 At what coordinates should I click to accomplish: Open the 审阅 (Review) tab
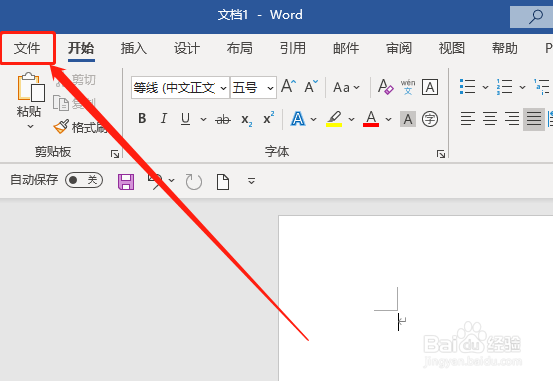399,48
